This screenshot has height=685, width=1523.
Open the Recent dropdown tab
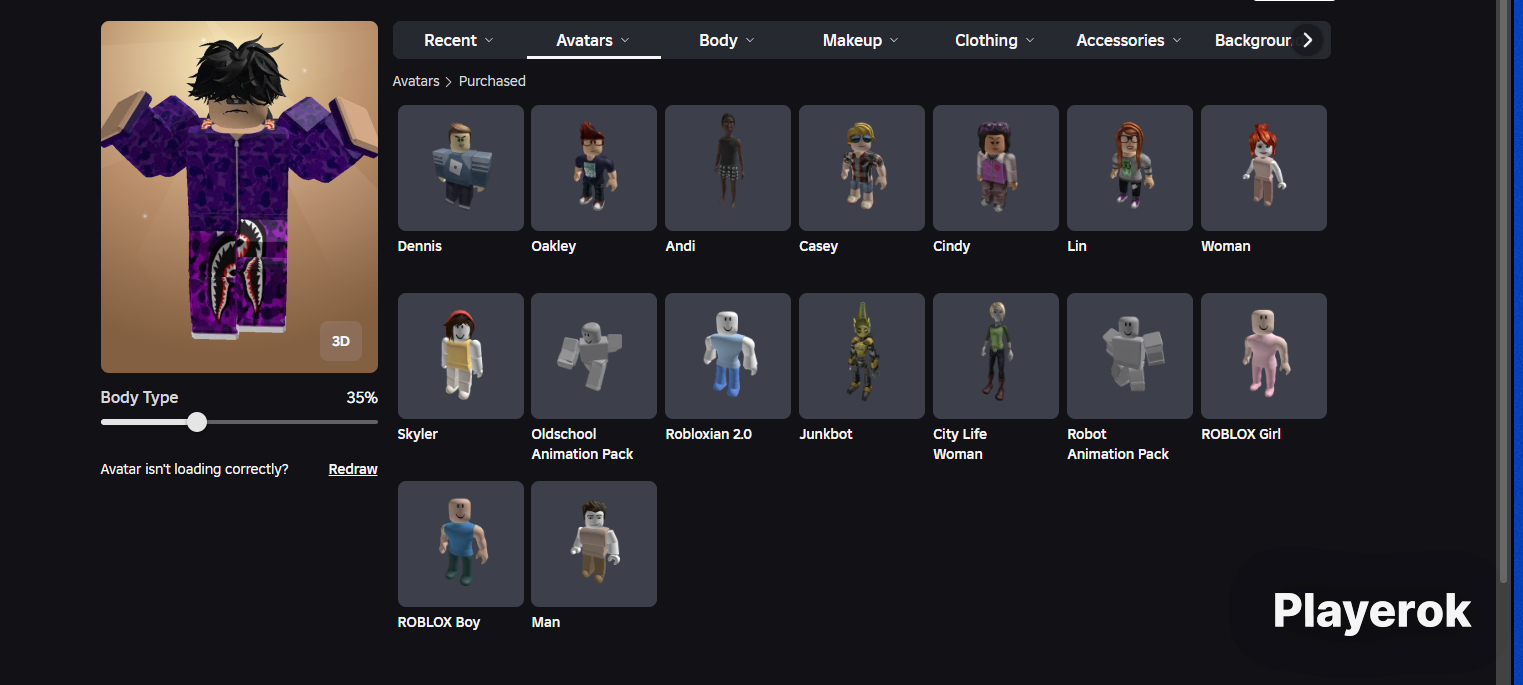pyautogui.click(x=459, y=40)
